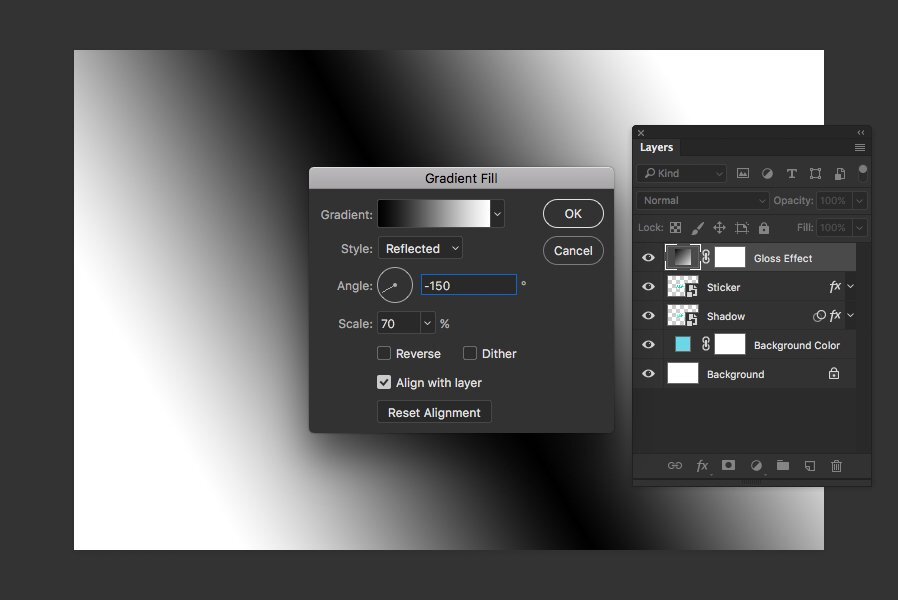This screenshot has width=898, height=600.
Task: Lock image pixels brush icon
Action: (698, 228)
